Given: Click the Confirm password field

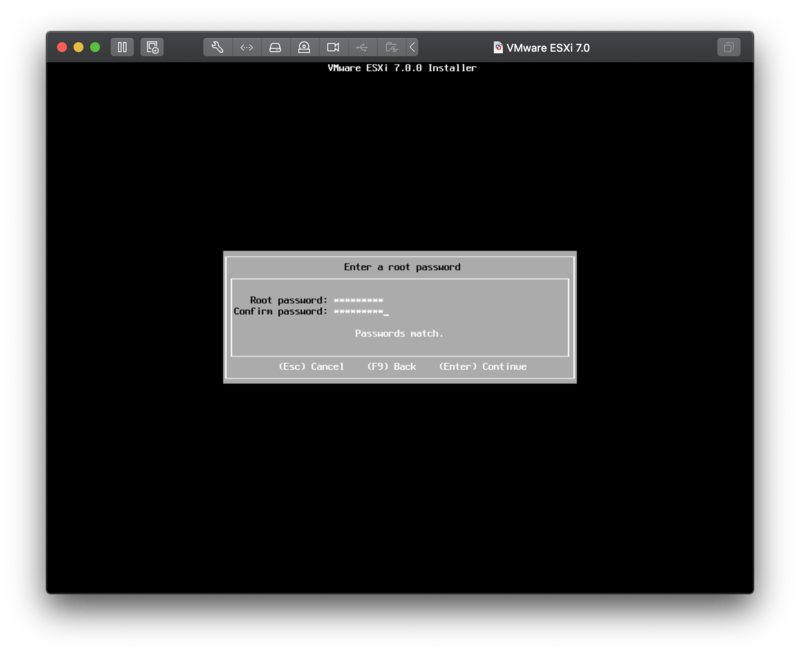Looking at the screenshot, I should [361, 311].
